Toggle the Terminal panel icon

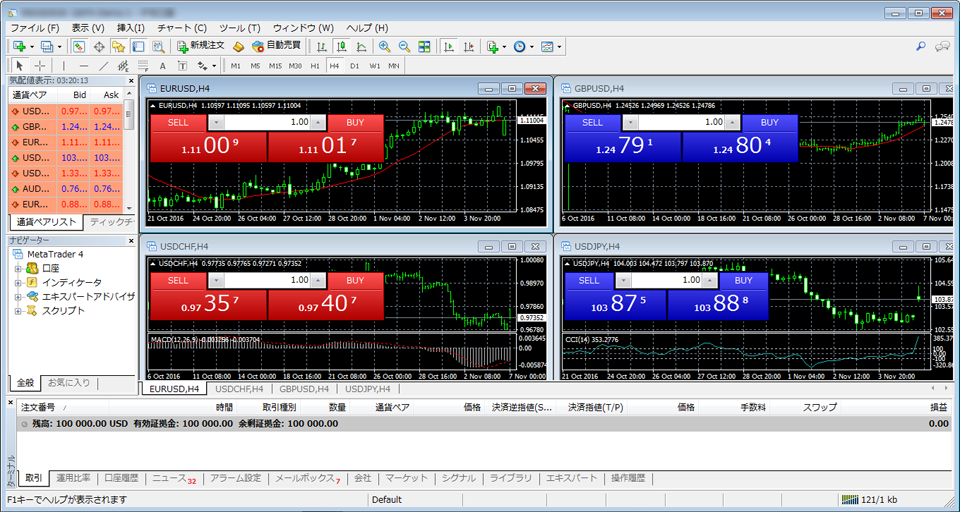(x=138, y=47)
